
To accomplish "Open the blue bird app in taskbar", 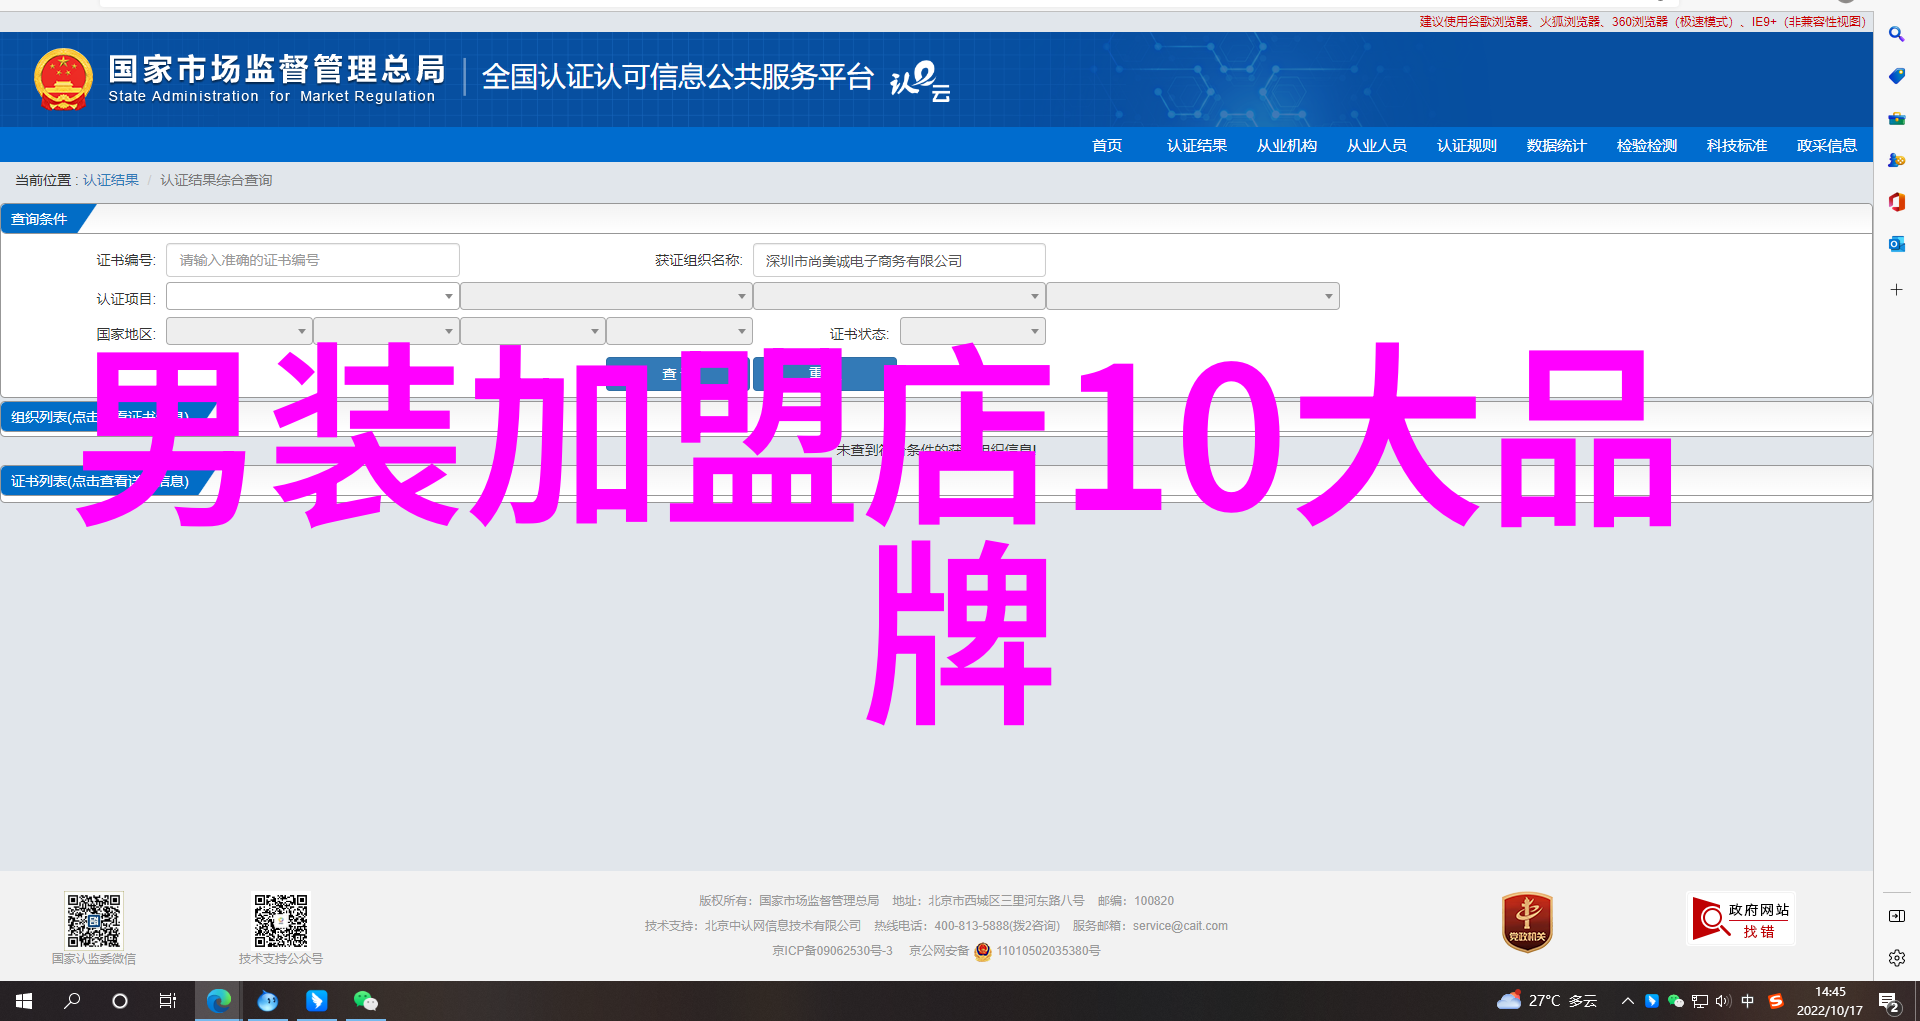I will 267,1001.
